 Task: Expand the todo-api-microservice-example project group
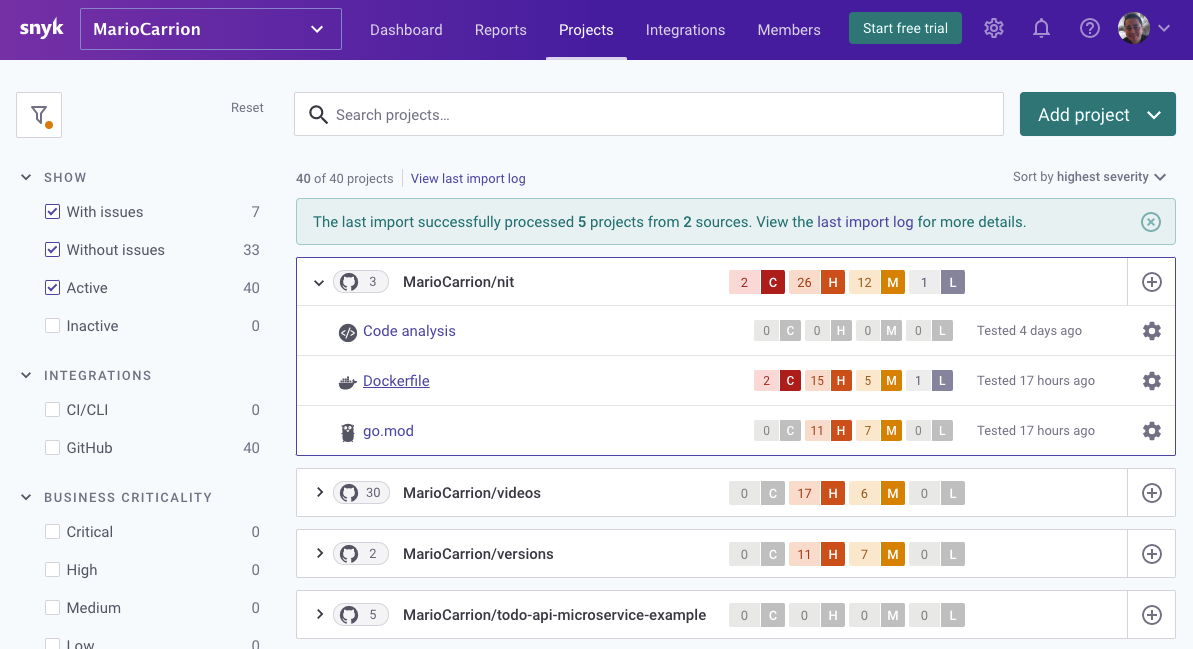320,614
